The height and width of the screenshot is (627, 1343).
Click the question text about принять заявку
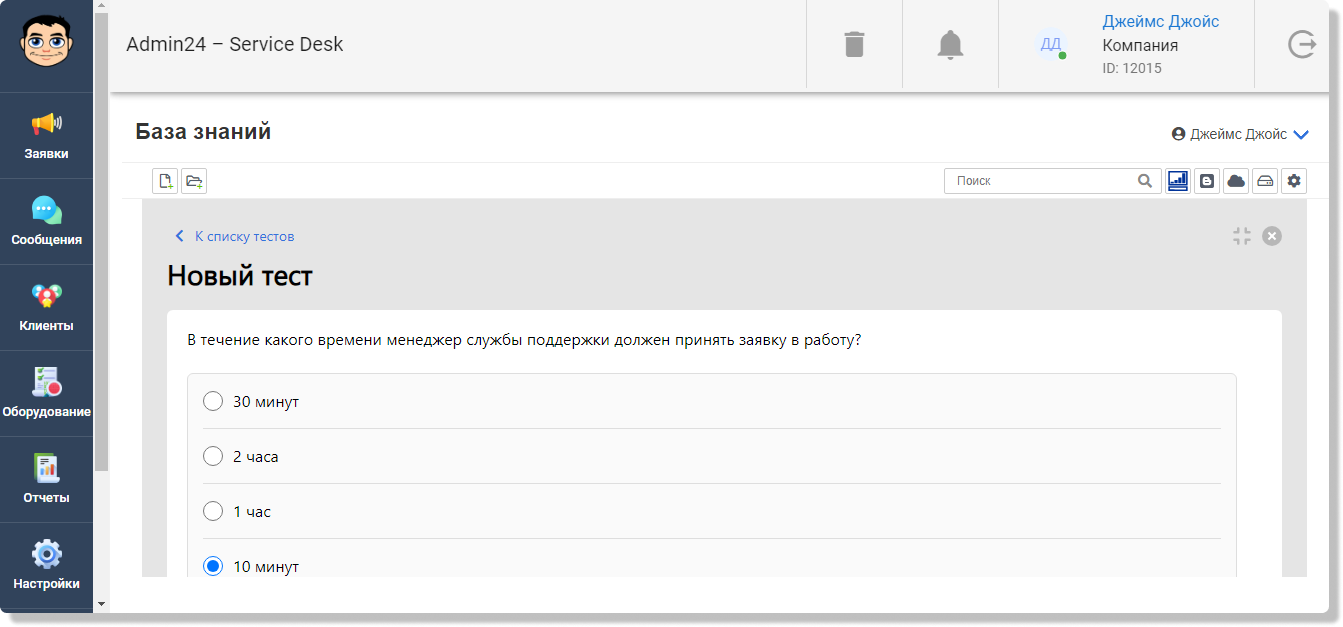click(525, 340)
